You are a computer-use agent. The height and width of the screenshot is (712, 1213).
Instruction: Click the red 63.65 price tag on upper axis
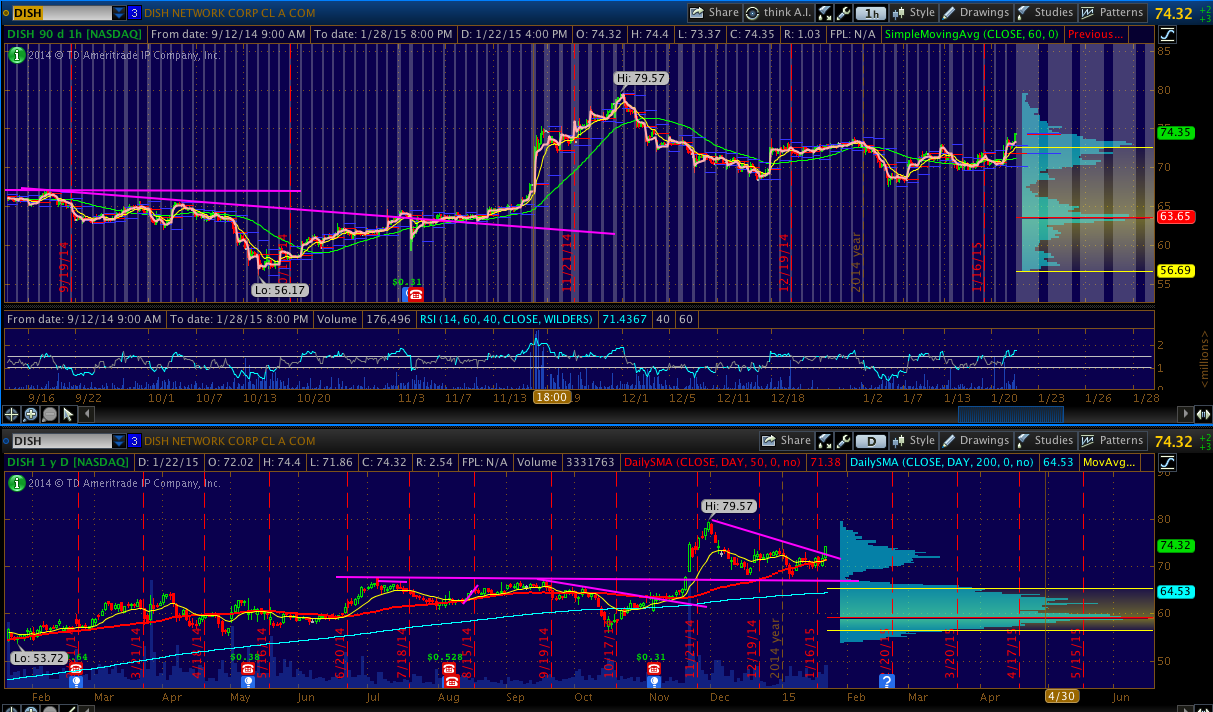pos(1174,215)
